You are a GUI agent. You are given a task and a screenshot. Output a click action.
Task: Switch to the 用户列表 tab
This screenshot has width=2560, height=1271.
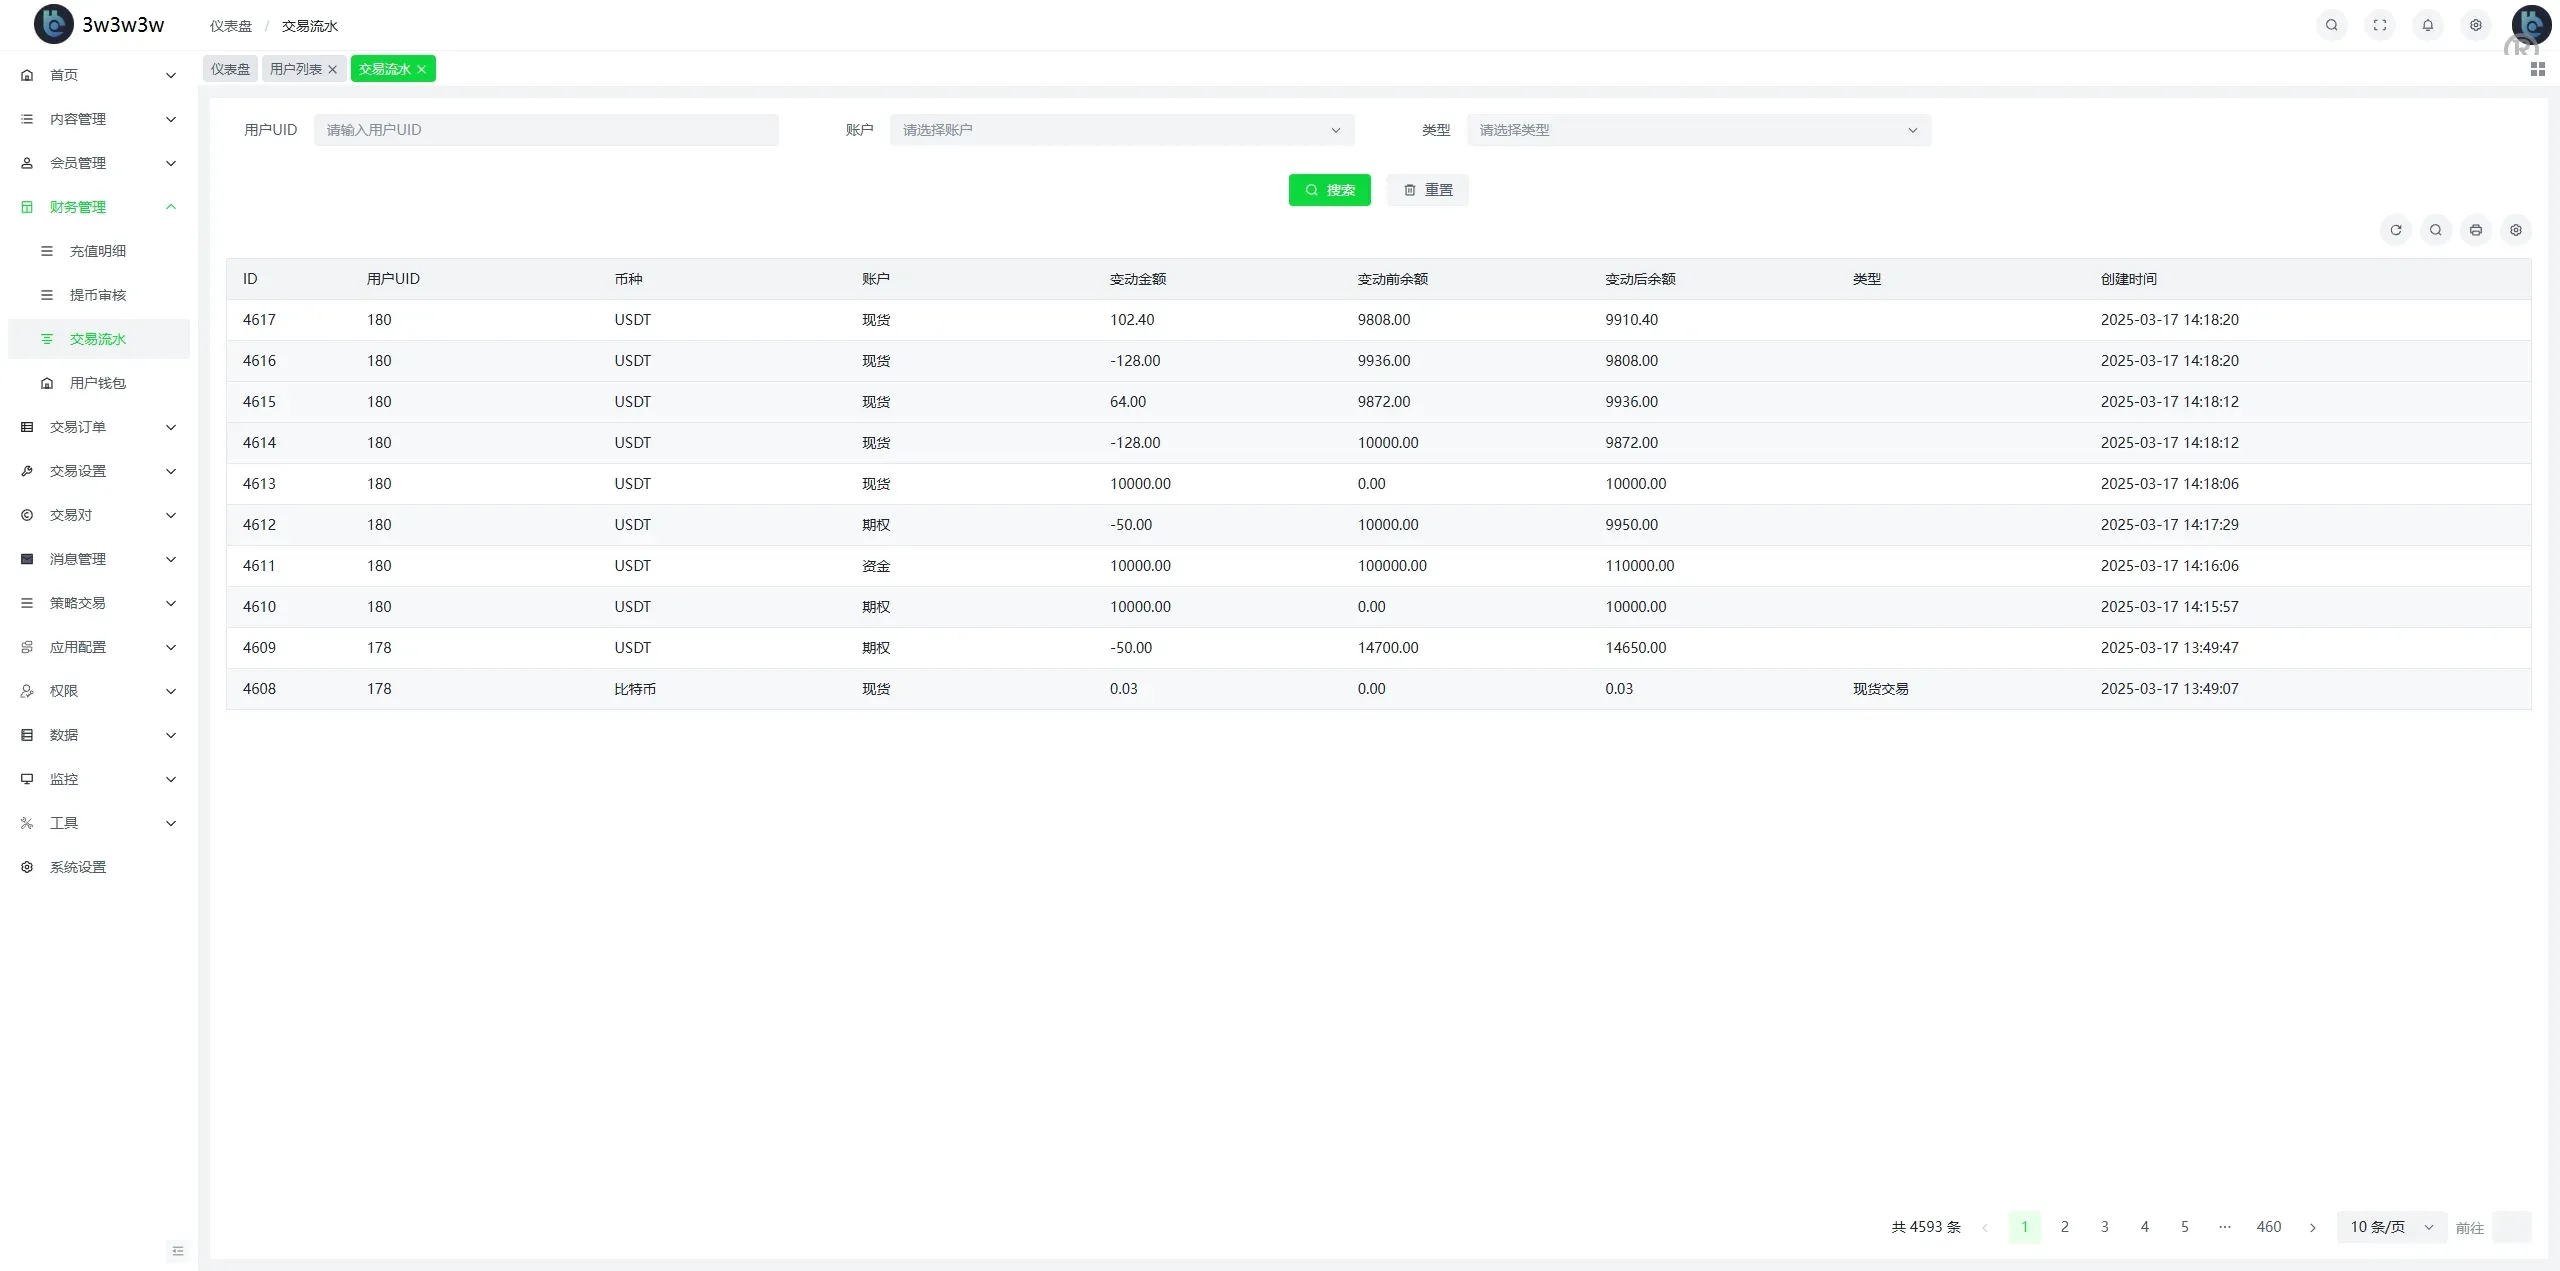pos(295,69)
